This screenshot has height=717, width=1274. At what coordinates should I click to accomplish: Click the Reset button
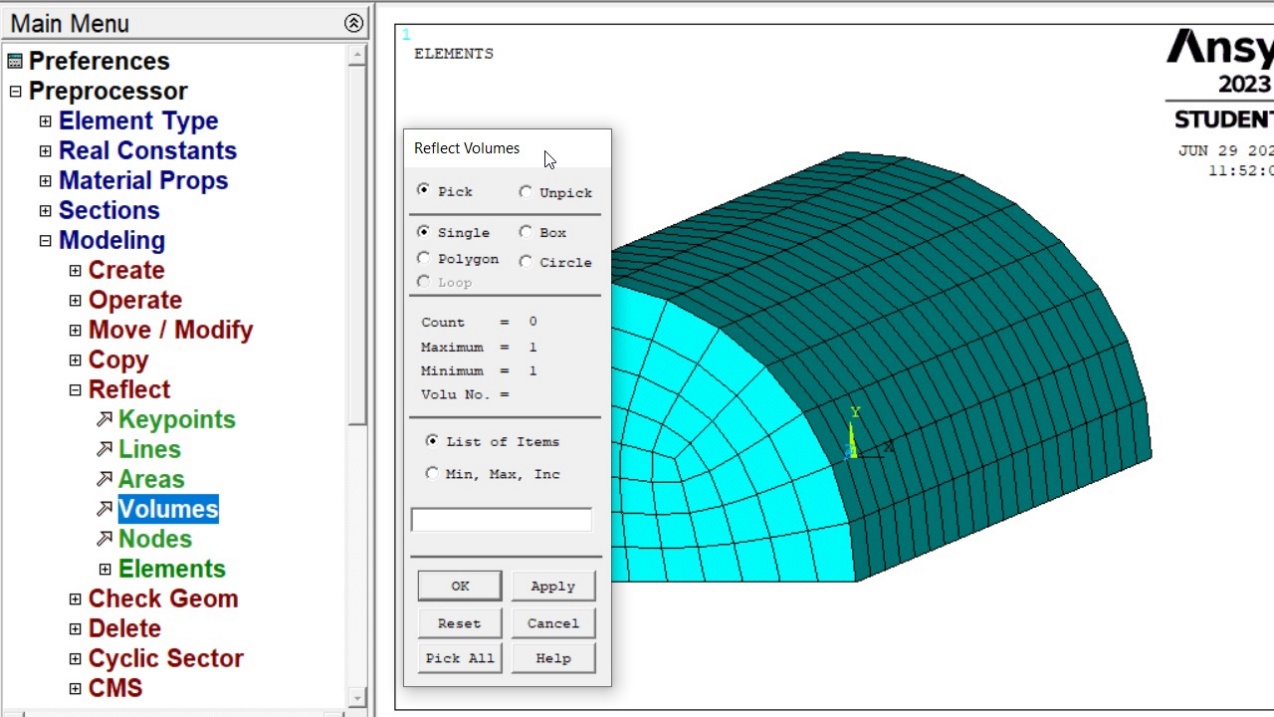tap(460, 623)
